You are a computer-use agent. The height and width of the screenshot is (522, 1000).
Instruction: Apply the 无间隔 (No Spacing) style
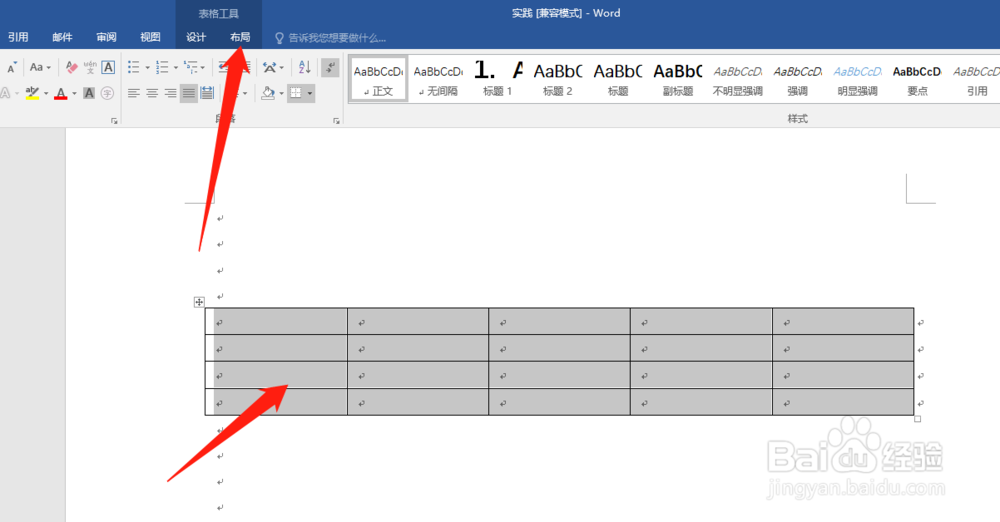438,79
